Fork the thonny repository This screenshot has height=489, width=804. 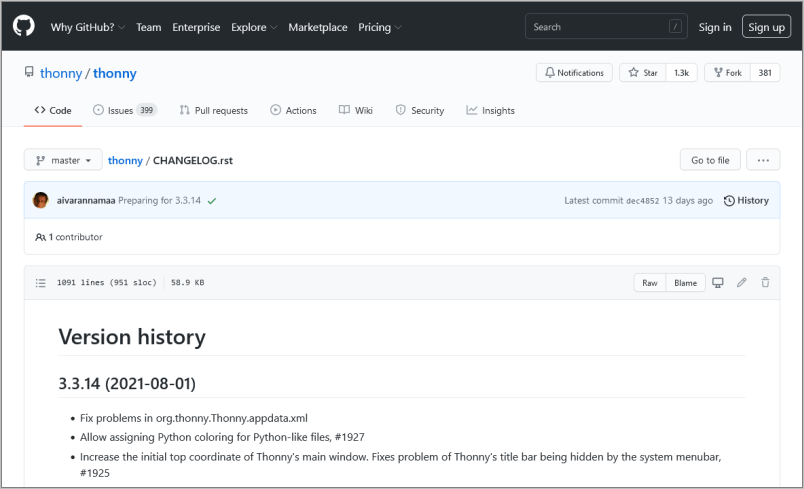(728, 73)
